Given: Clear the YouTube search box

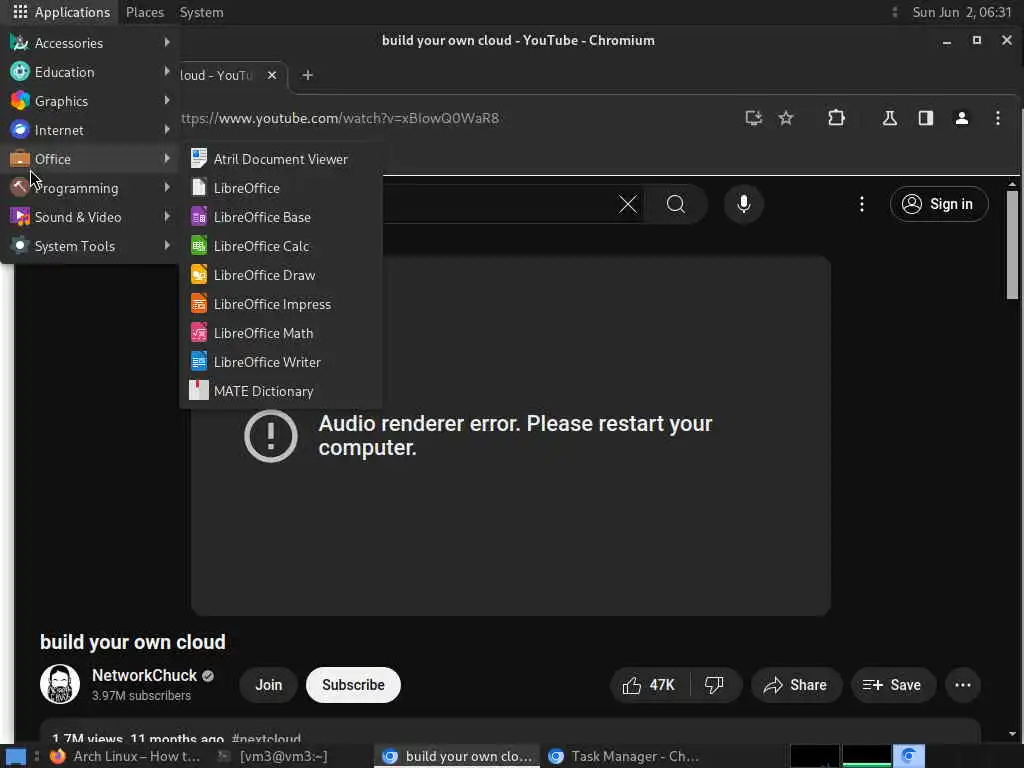Looking at the screenshot, I should click(x=628, y=204).
